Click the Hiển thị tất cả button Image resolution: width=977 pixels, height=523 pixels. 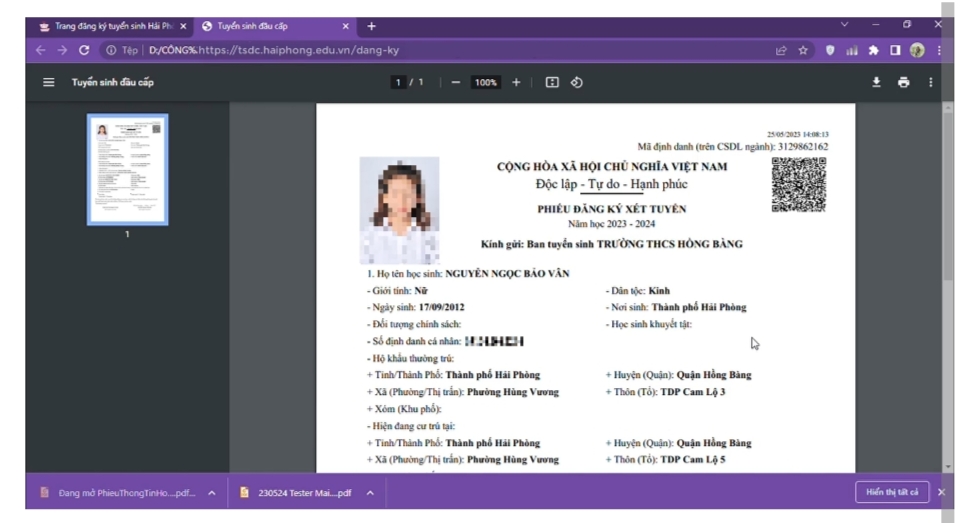point(892,492)
